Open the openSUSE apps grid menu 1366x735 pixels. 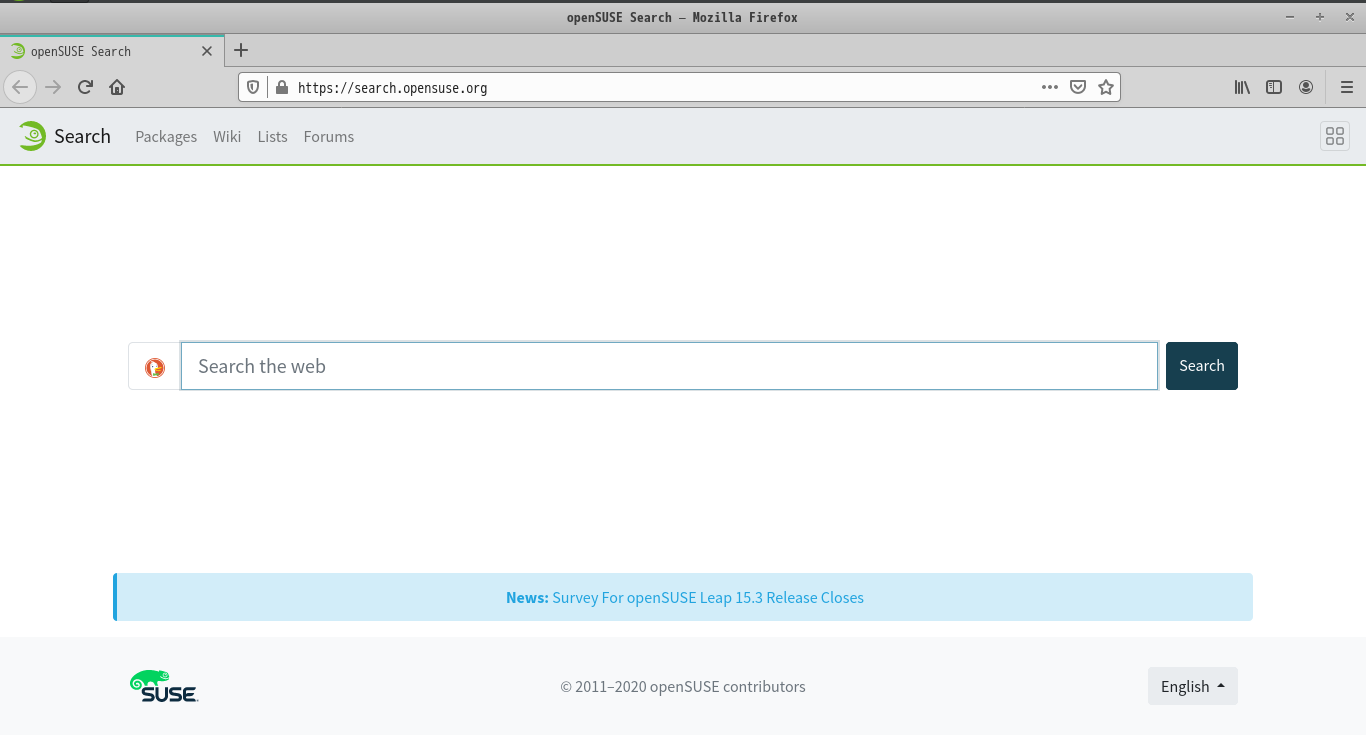click(x=1335, y=136)
